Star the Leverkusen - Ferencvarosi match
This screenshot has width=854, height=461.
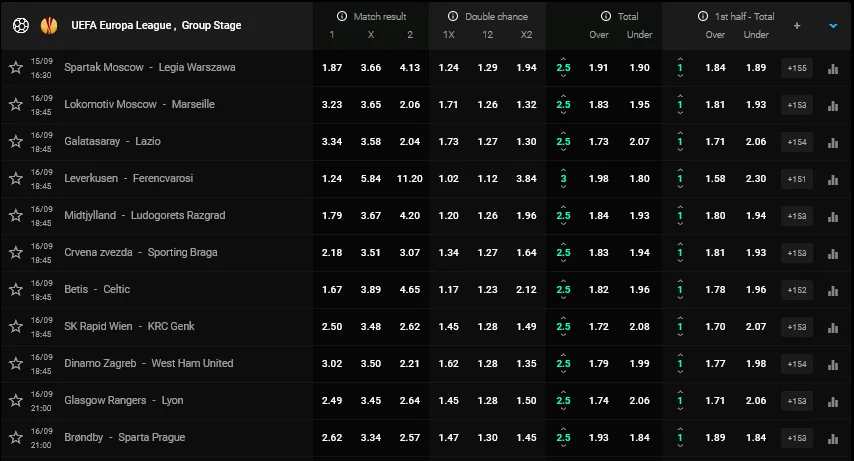[x=15, y=179]
